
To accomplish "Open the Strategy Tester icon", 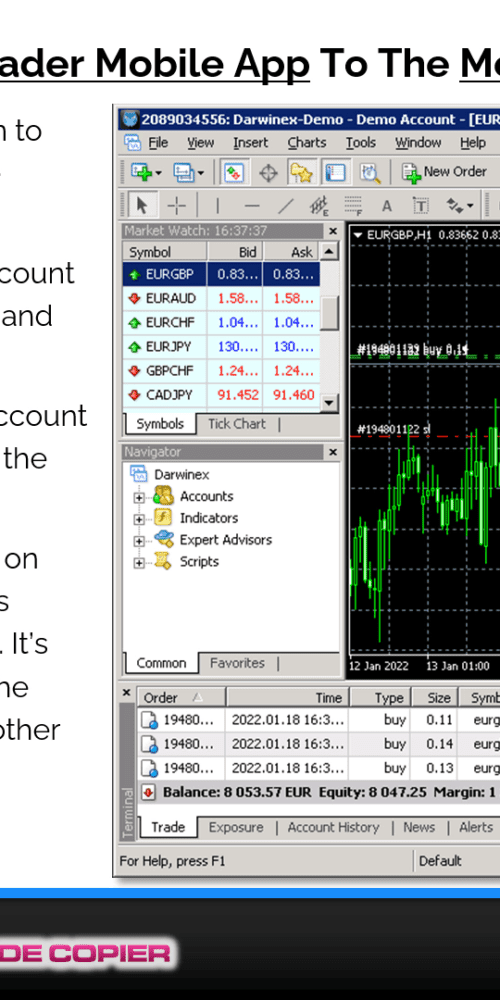I will pos(369,172).
